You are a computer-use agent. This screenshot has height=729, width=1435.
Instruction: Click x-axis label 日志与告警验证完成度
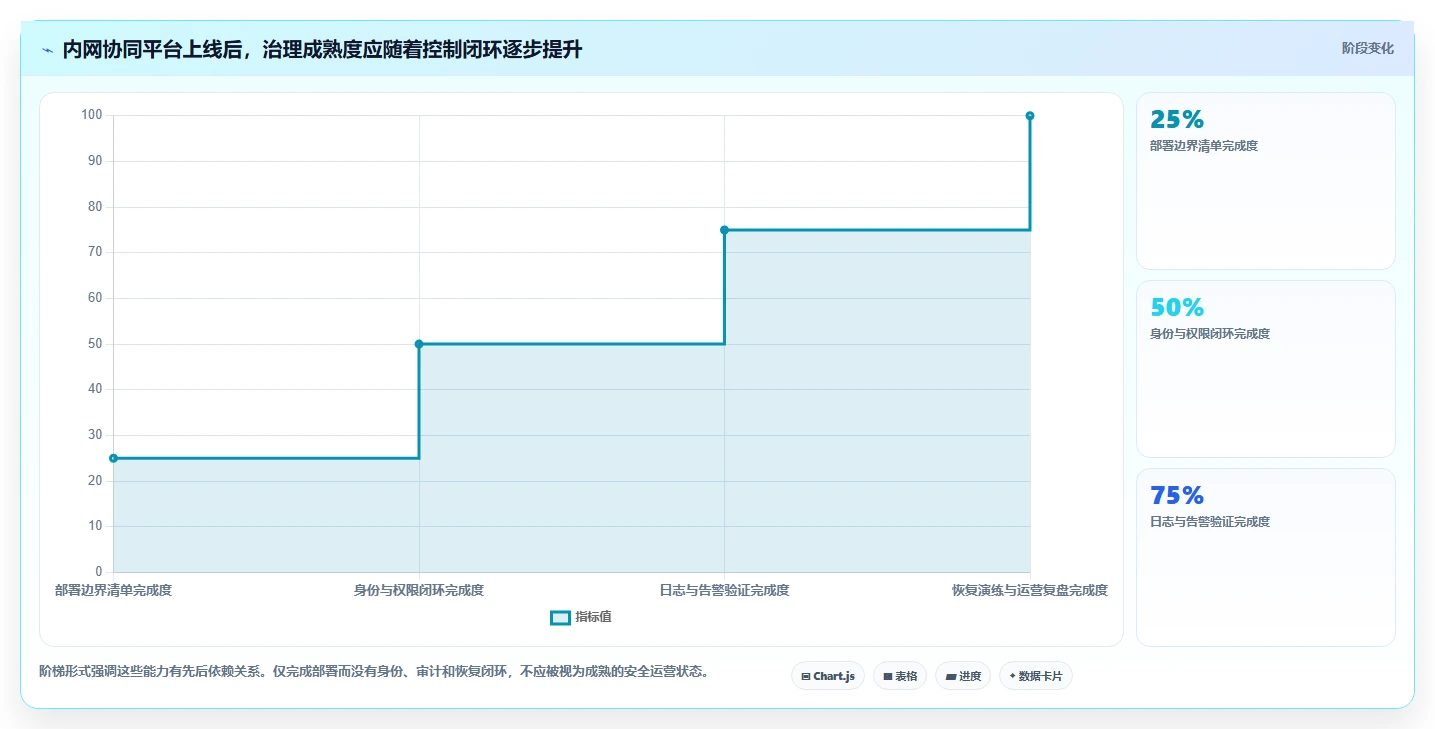point(724,590)
